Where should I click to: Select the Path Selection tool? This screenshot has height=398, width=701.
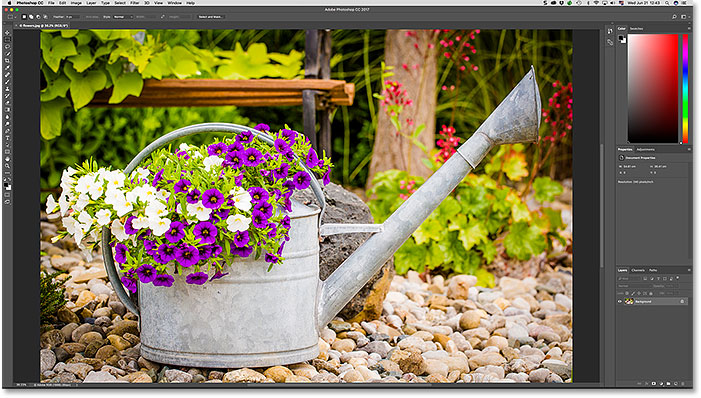[8, 145]
